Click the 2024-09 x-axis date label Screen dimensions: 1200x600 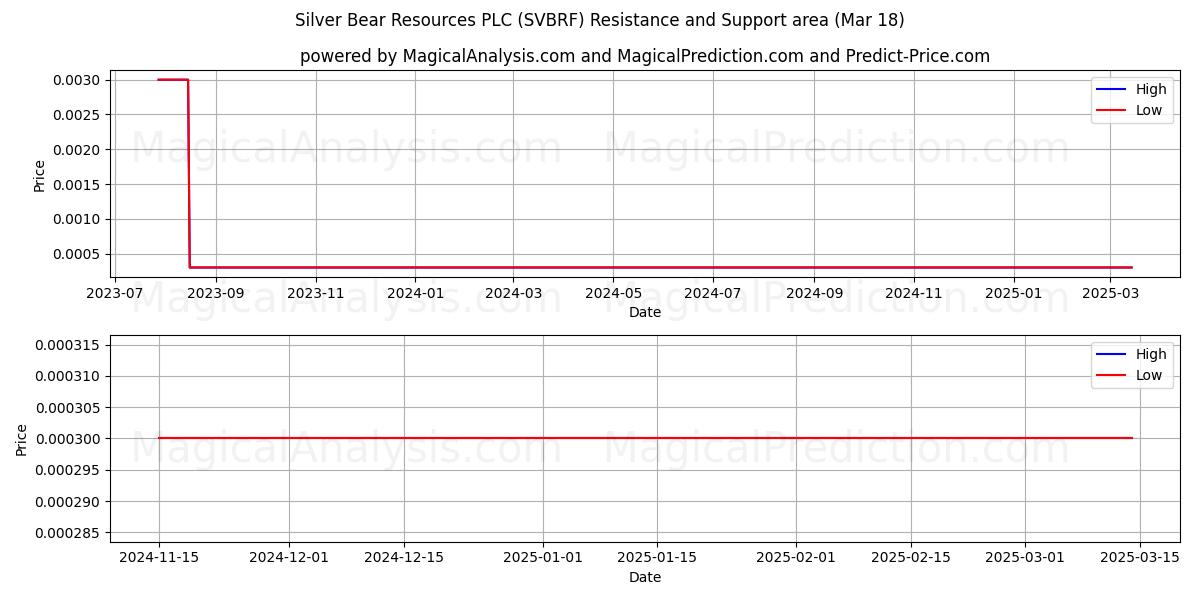click(814, 293)
